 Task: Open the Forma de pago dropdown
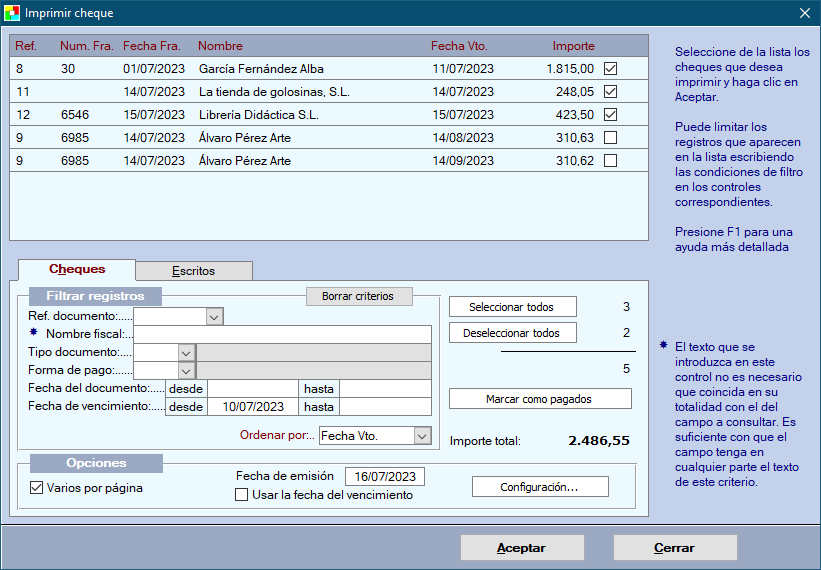[185, 371]
